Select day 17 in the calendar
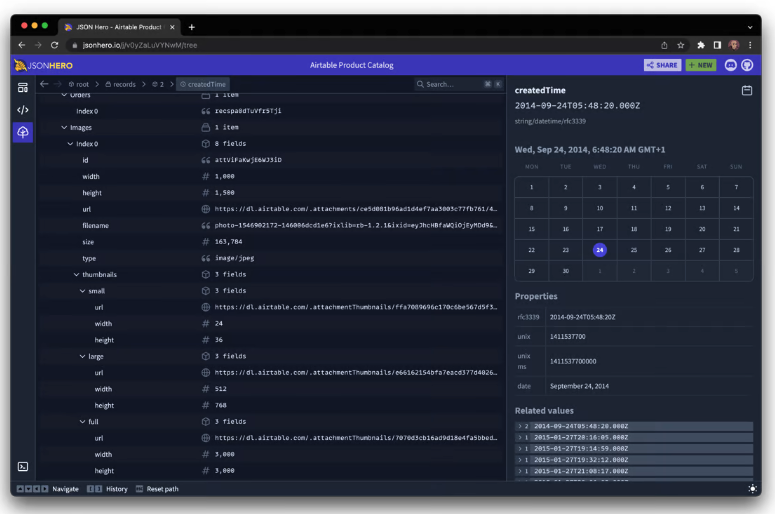 click(600, 229)
